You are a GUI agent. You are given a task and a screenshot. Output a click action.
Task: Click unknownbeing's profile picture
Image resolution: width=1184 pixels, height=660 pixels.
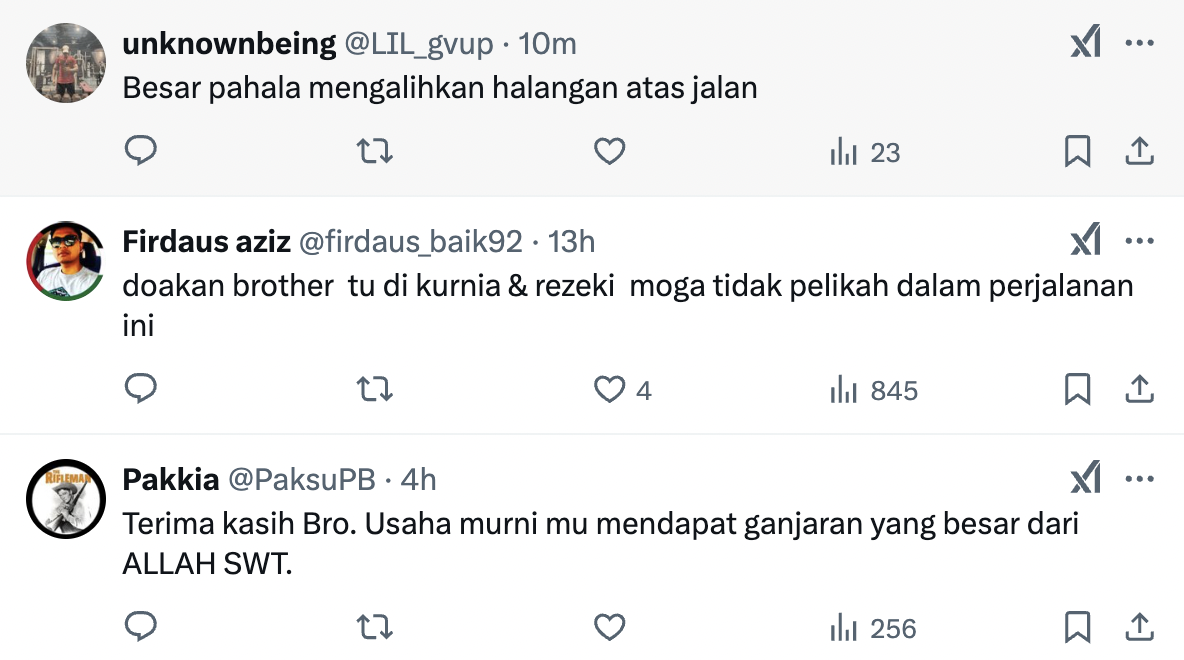tap(65, 62)
